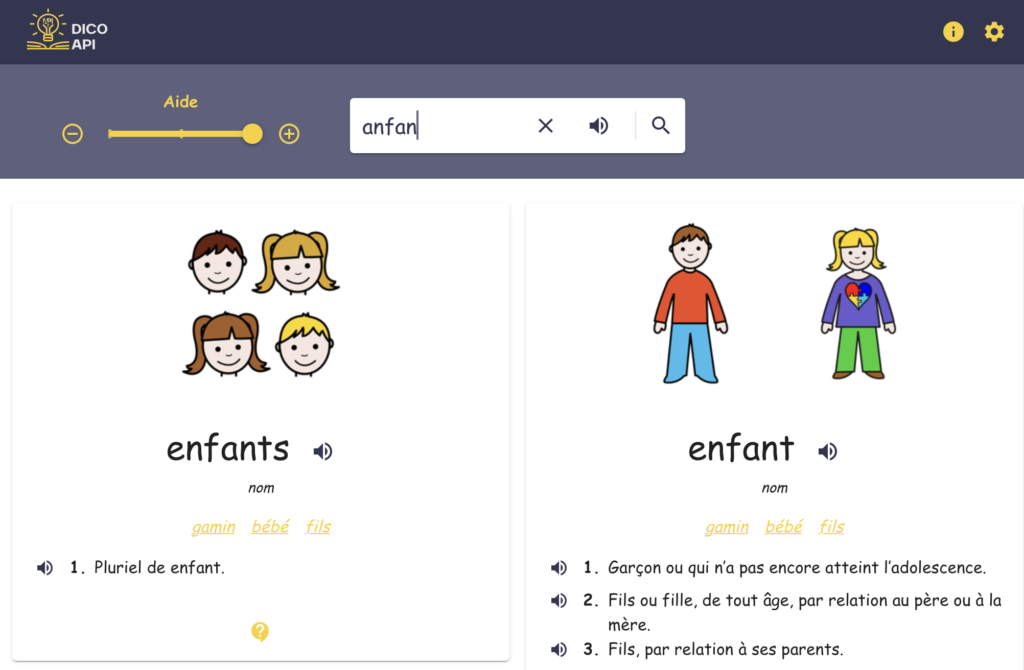This screenshot has height=670, width=1024.
Task: Decrease Aide level with minus icon
Action: pos(72,134)
